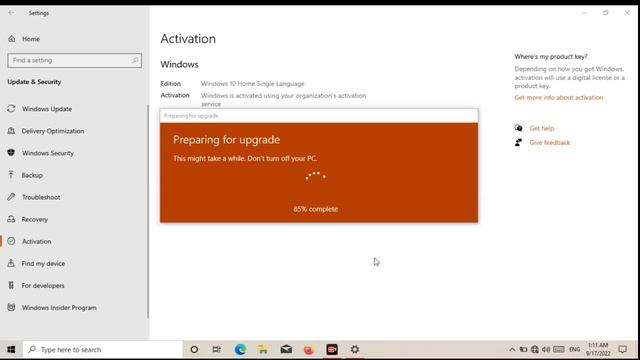
Task: Click the Preparing for upgrade dialog title bar
Action: (x=319, y=116)
